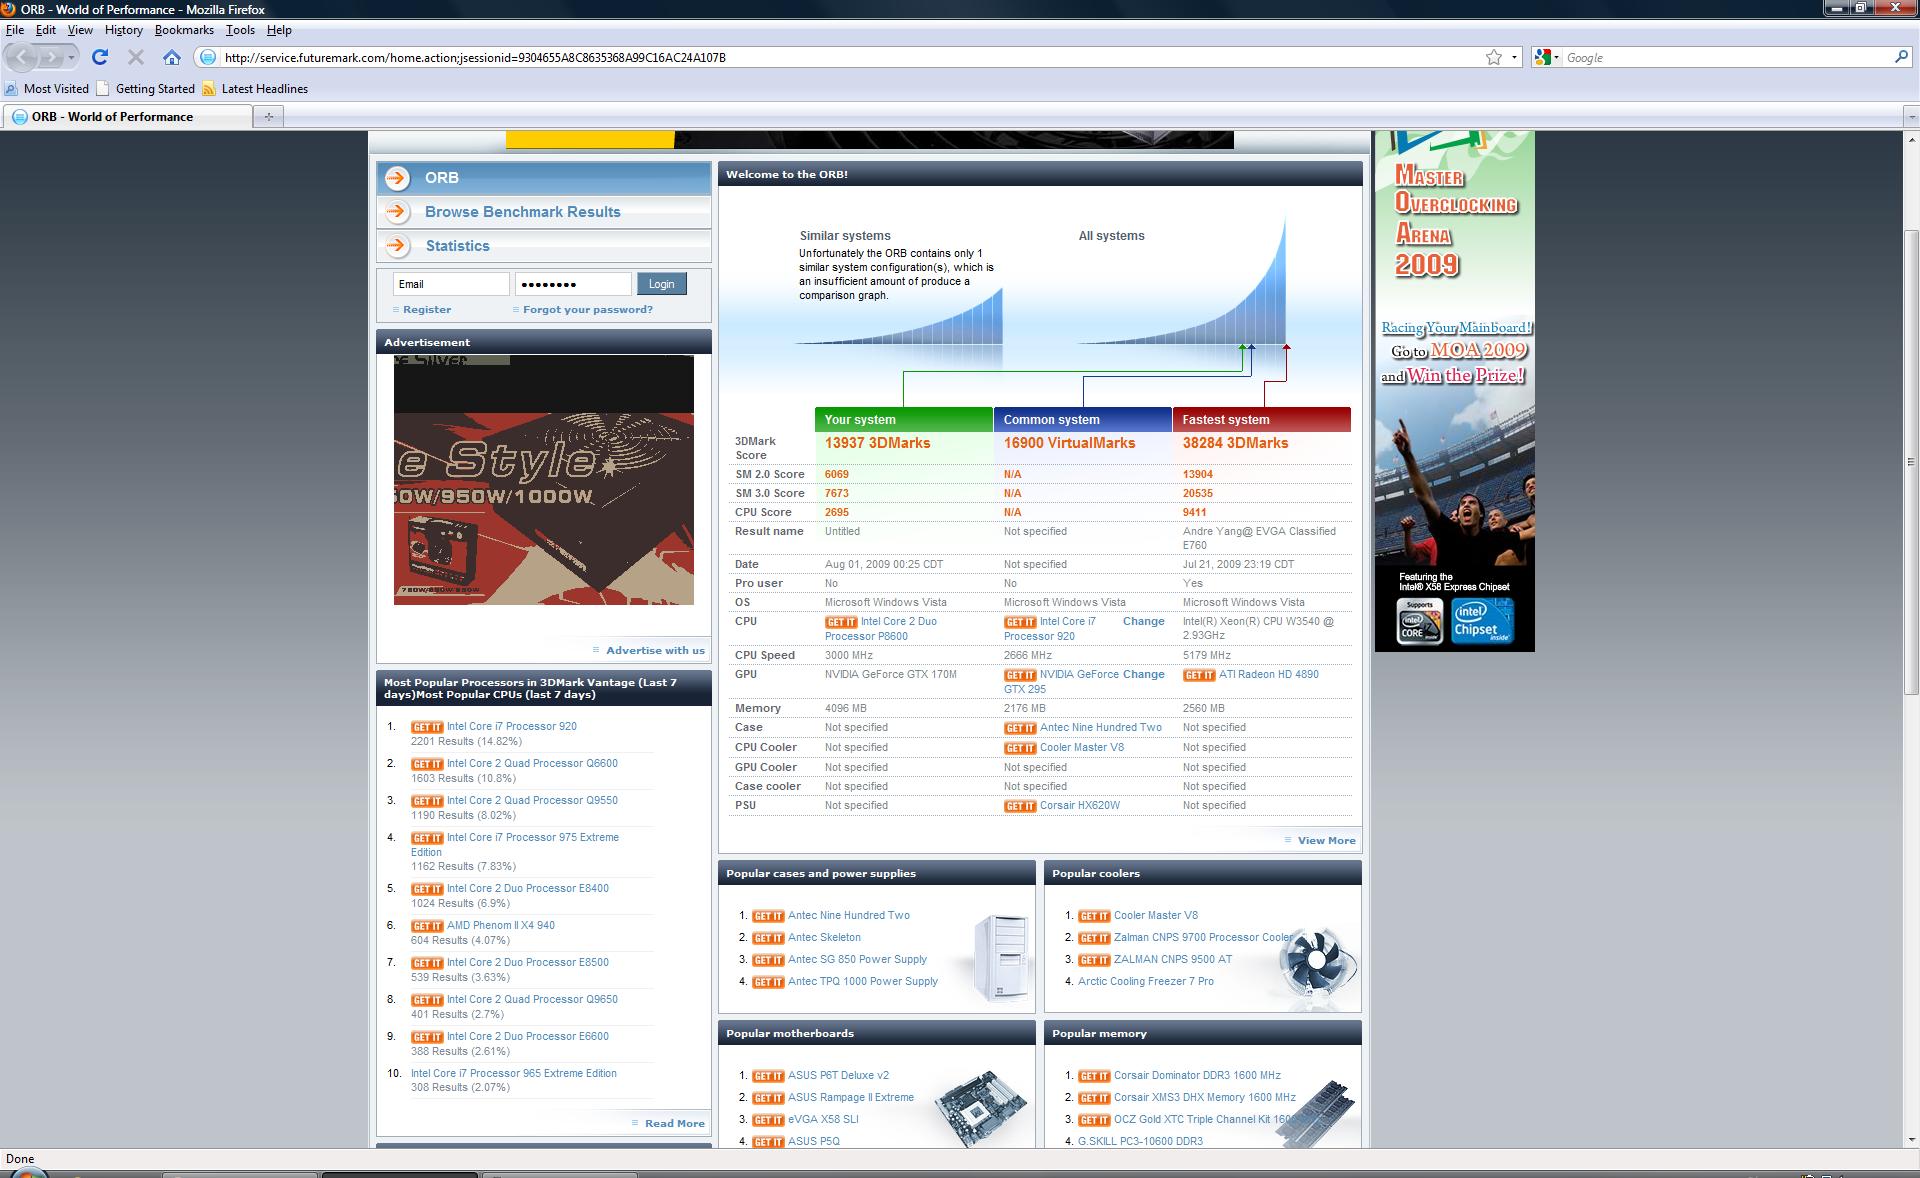Click GET IT badge for Core i7 920

tap(427, 727)
